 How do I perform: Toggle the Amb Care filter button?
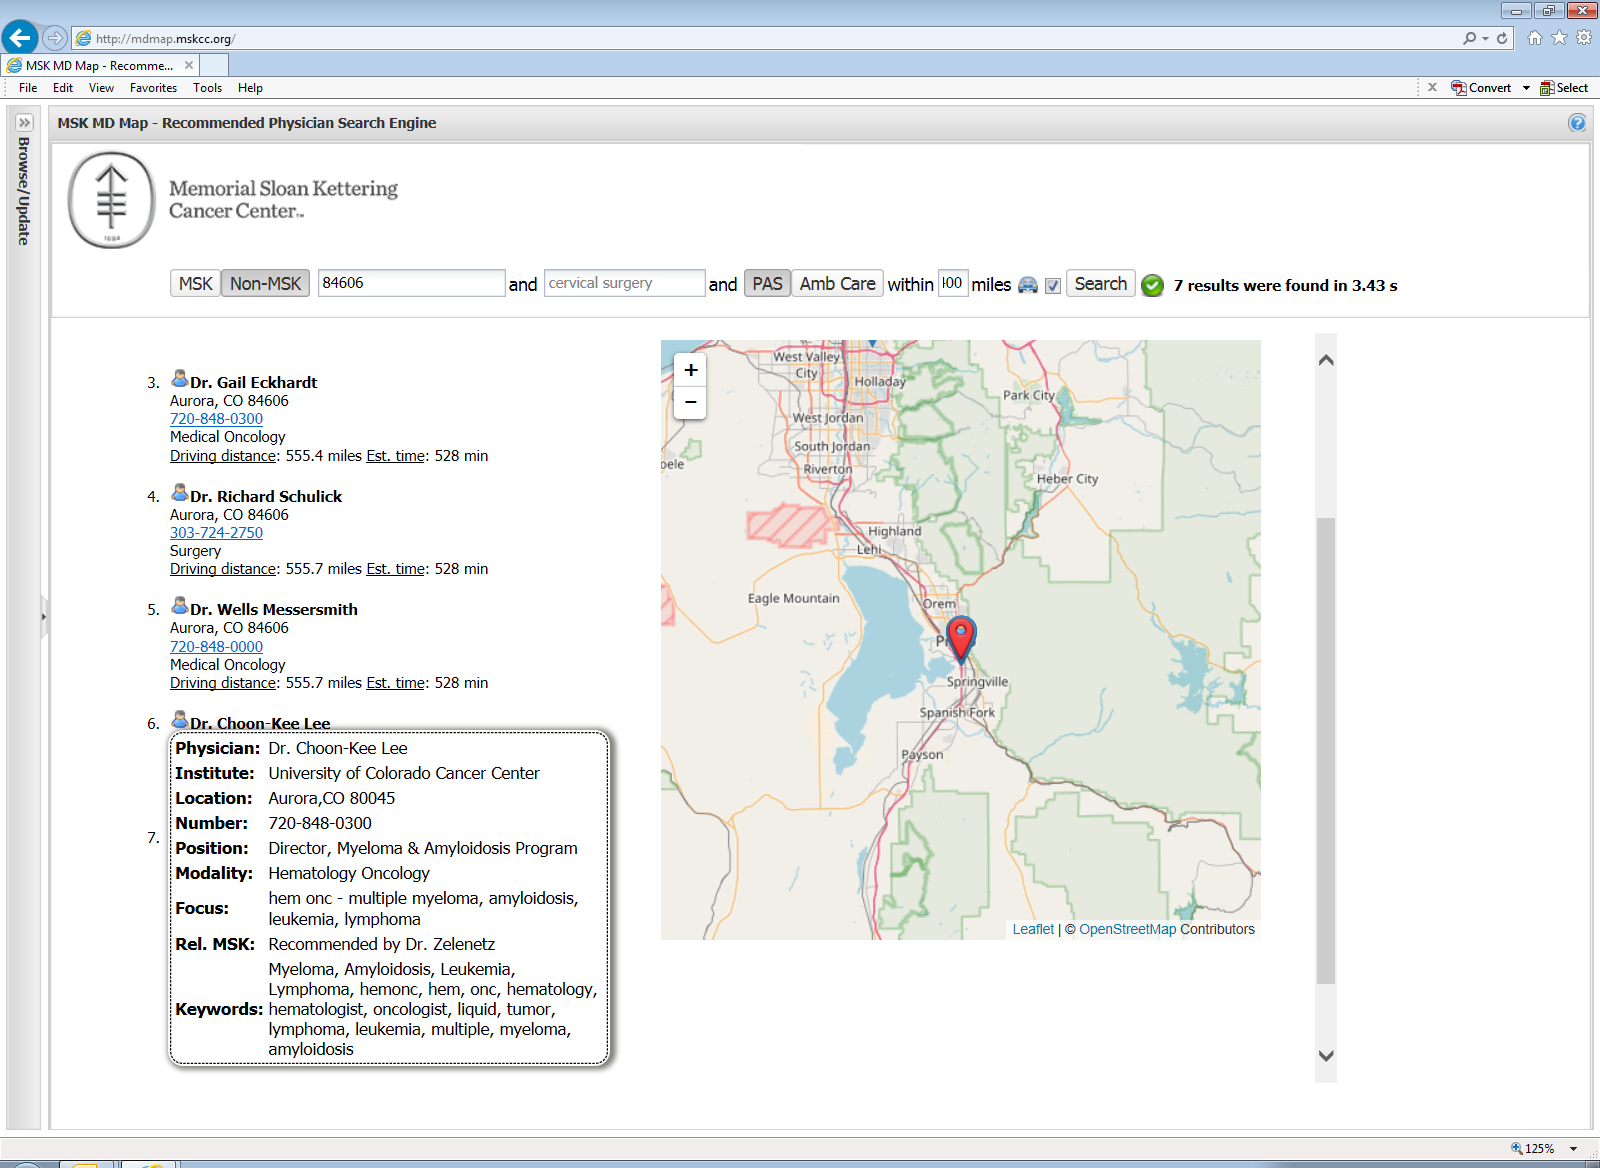[x=837, y=284]
